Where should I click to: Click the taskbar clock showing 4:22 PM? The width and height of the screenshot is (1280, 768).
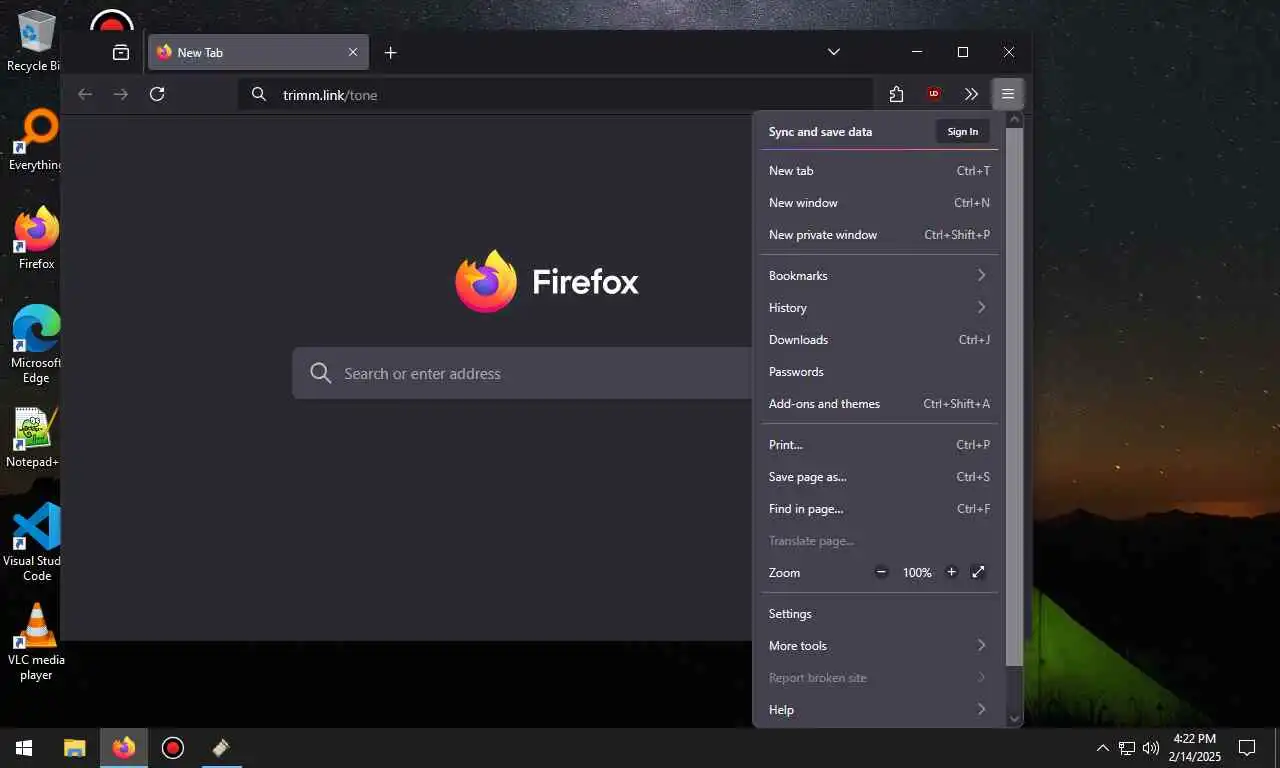click(x=1194, y=748)
